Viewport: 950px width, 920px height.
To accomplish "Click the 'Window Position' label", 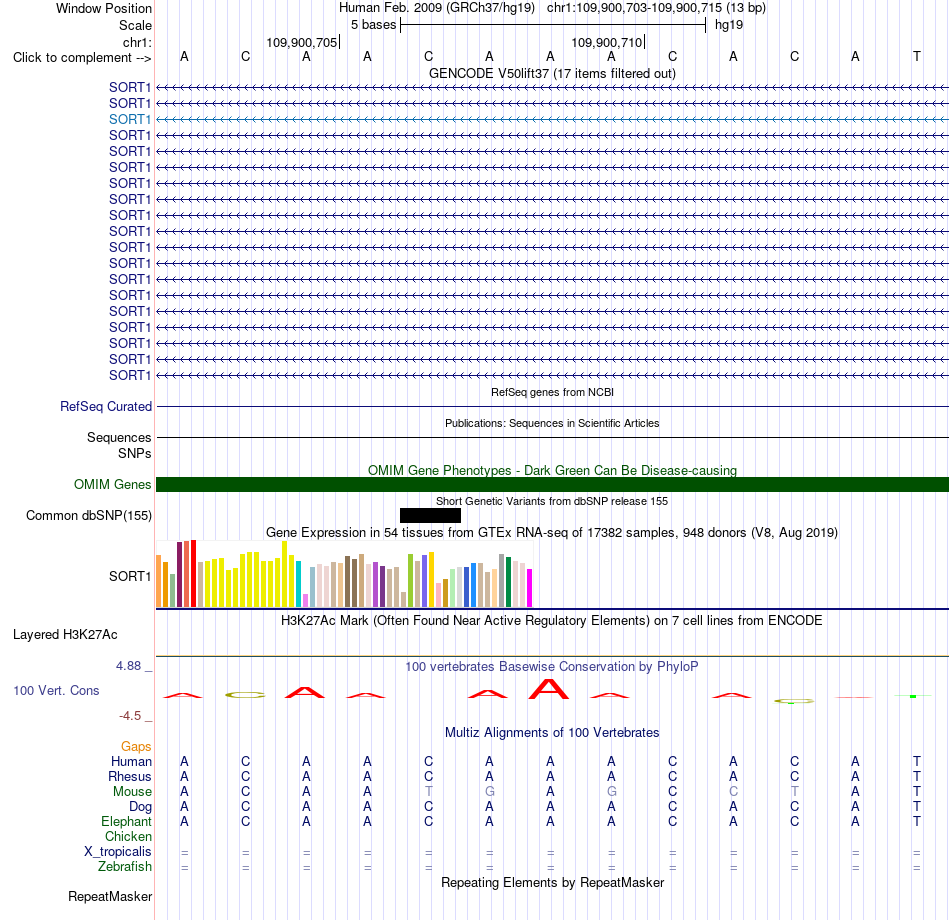I will (x=104, y=8).
